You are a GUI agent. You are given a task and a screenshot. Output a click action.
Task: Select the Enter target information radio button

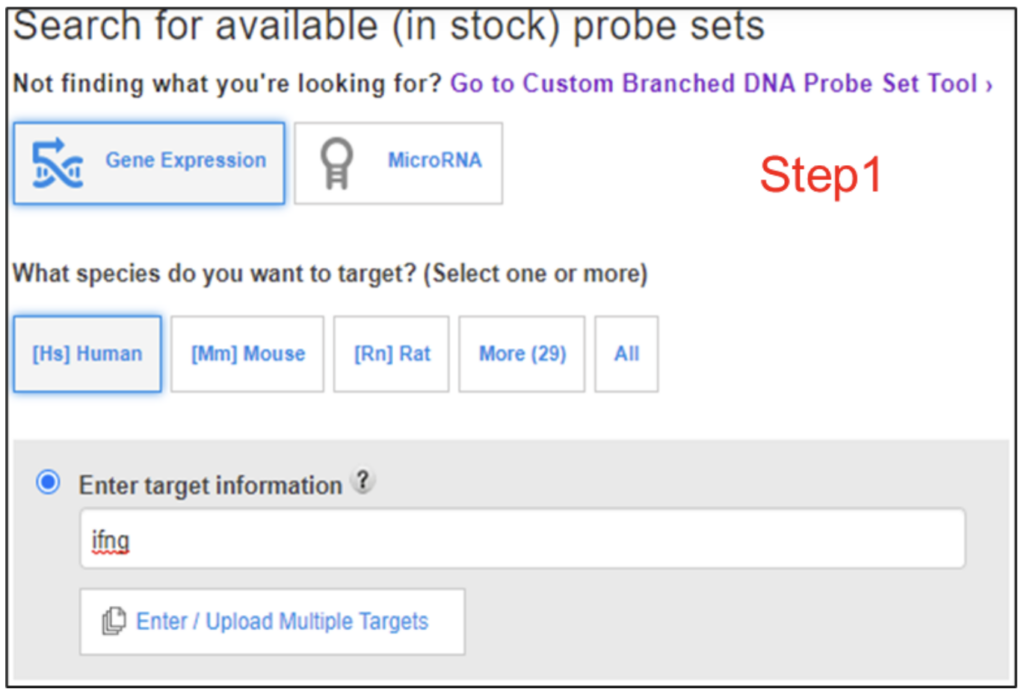[48, 483]
